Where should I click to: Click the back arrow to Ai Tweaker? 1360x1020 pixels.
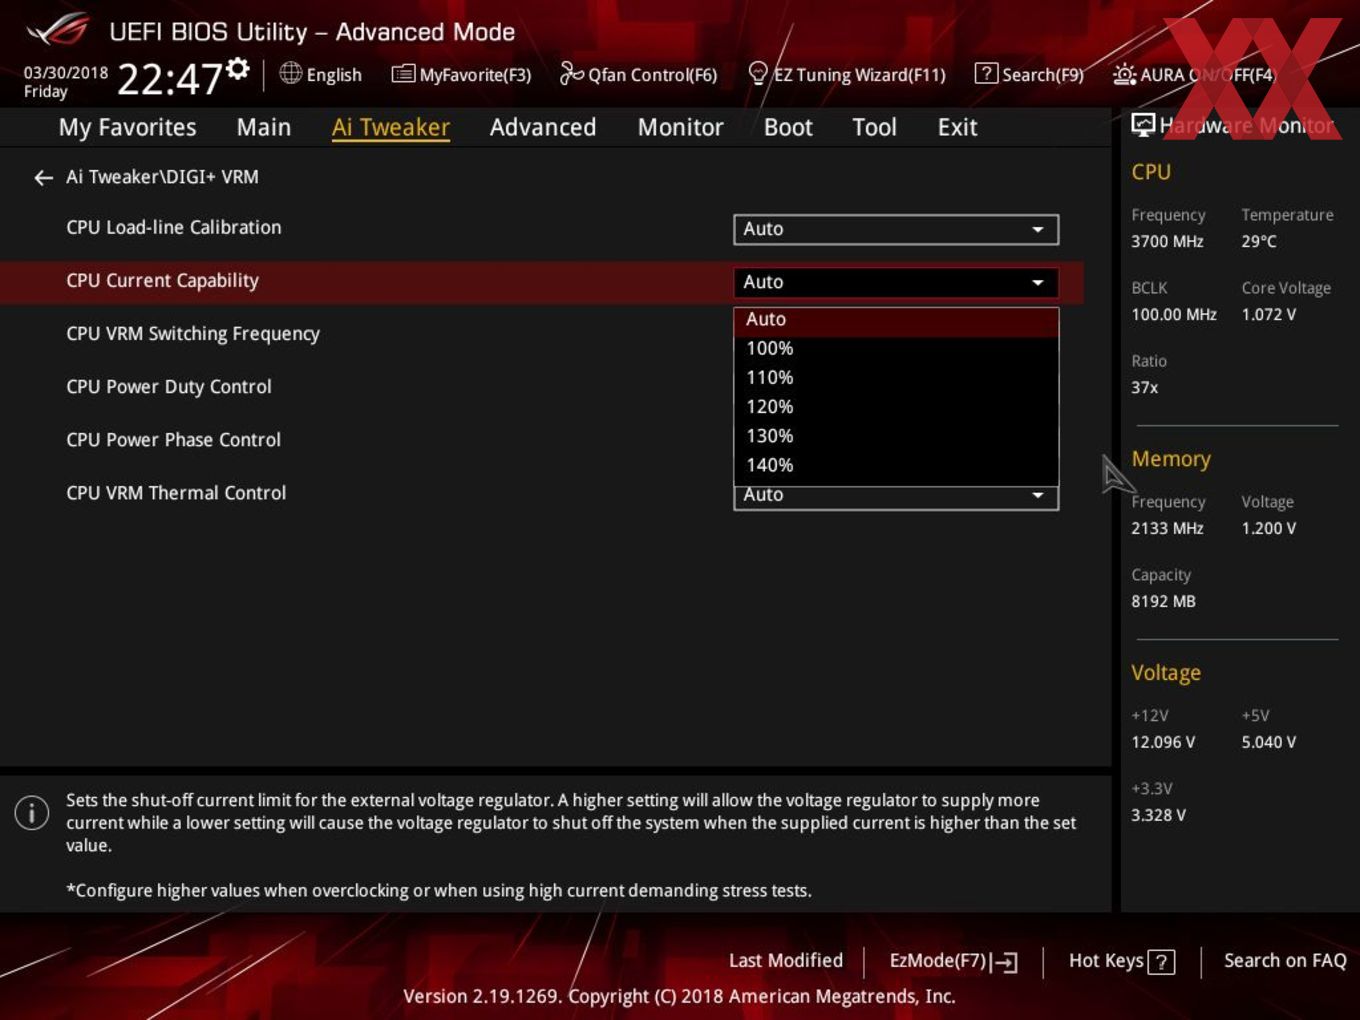click(x=43, y=178)
